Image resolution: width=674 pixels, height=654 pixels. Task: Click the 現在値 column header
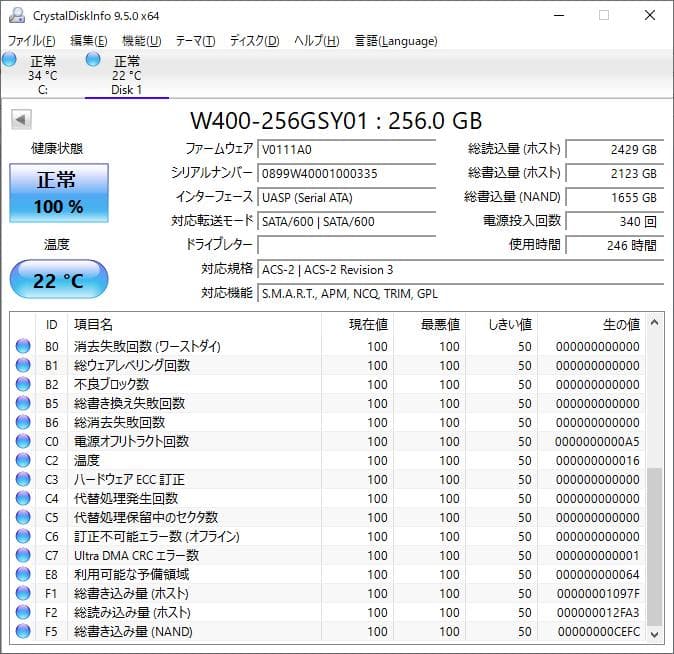tap(358, 324)
